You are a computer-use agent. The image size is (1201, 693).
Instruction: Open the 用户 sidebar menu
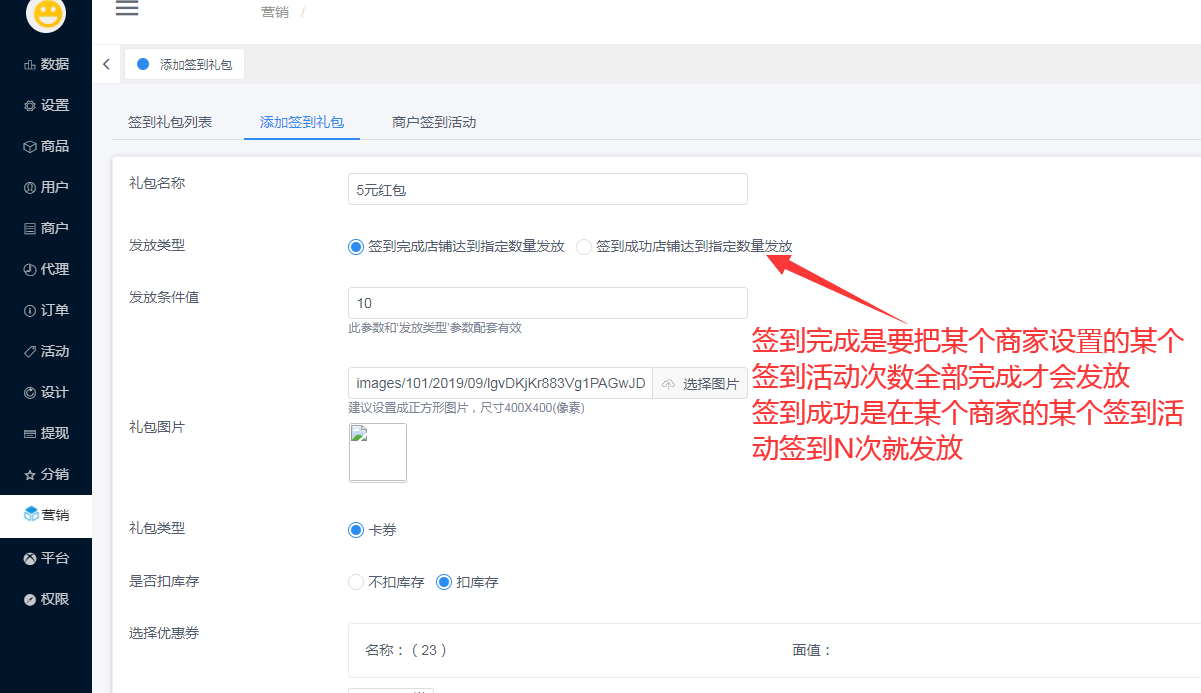(46, 187)
